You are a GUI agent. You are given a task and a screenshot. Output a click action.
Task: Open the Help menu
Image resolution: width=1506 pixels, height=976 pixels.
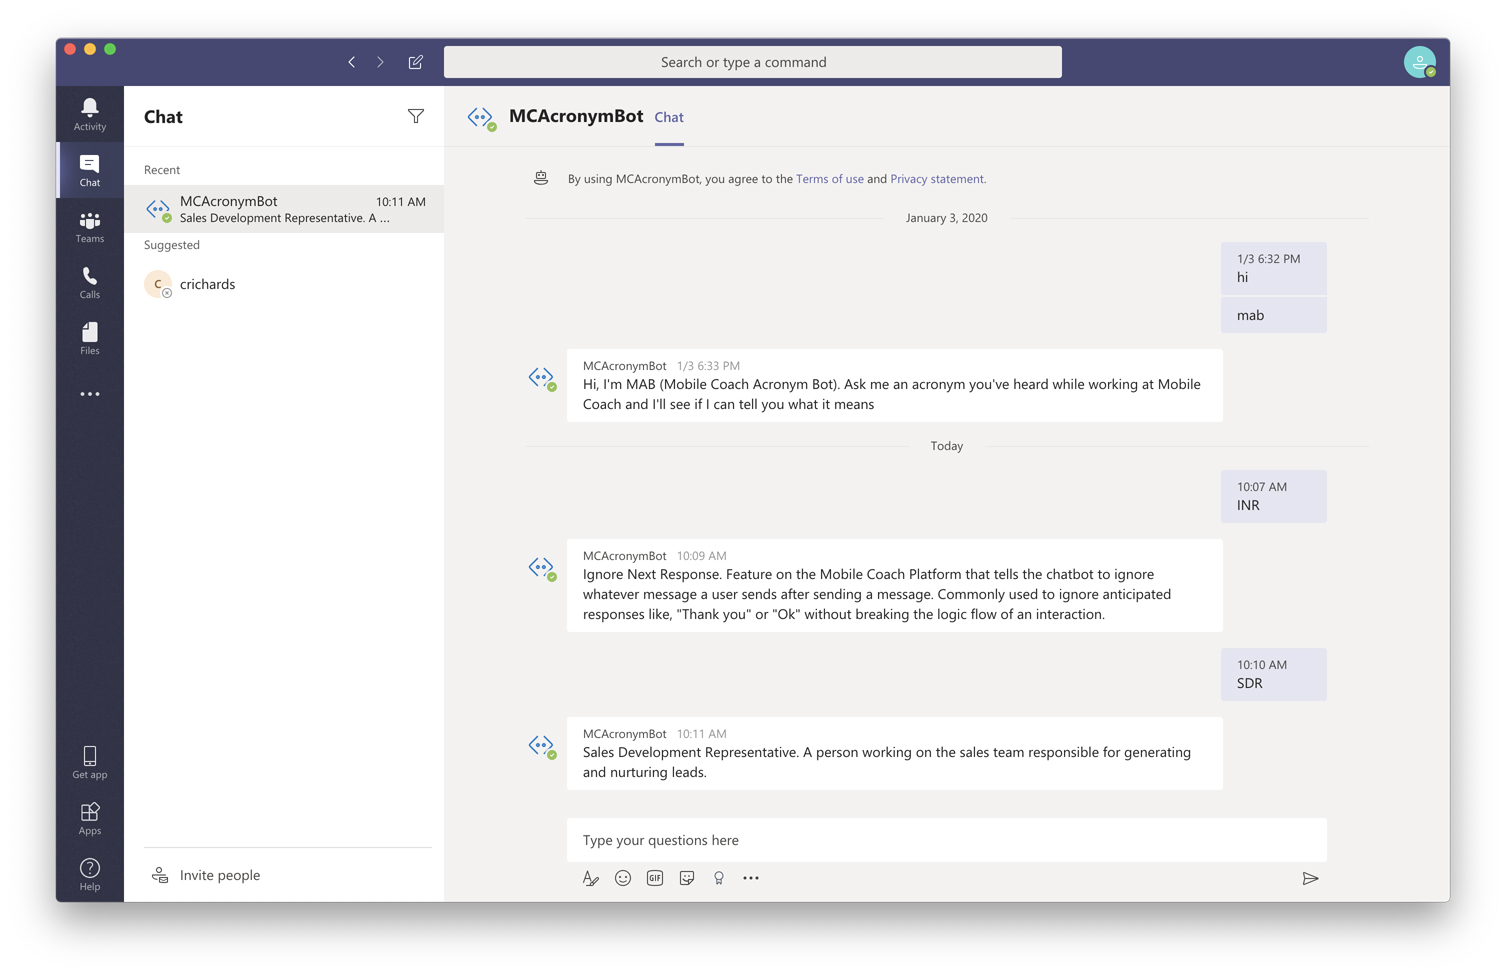pyautogui.click(x=90, y=874)
